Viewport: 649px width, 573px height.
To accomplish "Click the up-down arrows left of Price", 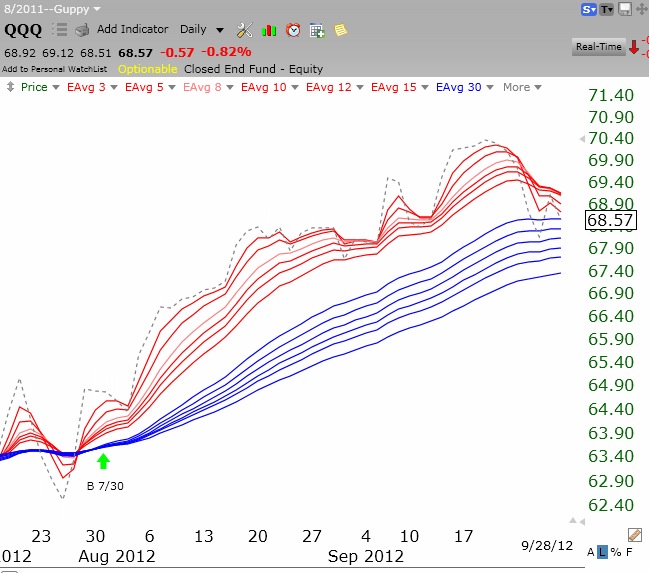I will [x=10, y=87].
